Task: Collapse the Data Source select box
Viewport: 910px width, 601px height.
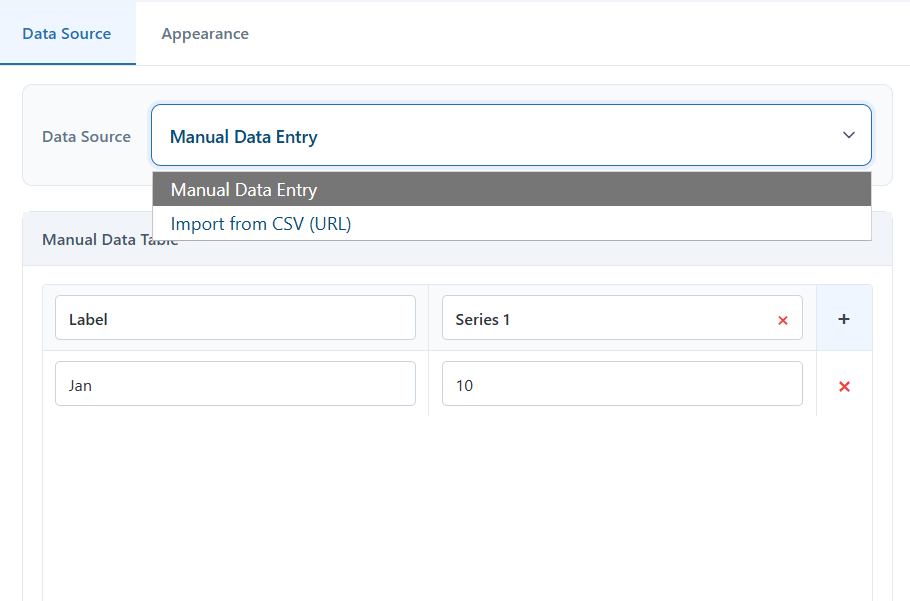Action: tap(511, 135)
